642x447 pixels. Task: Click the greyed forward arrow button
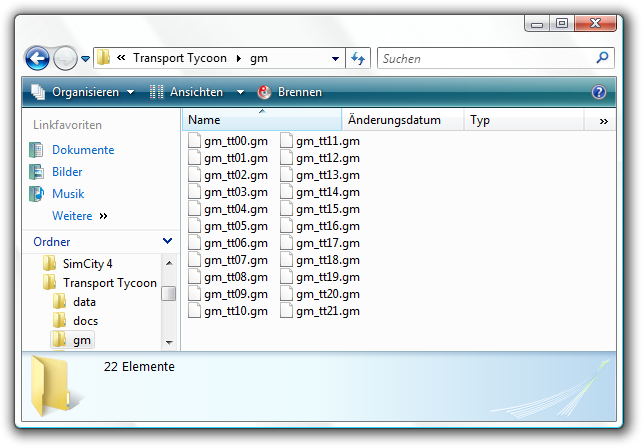click(65, 59)
